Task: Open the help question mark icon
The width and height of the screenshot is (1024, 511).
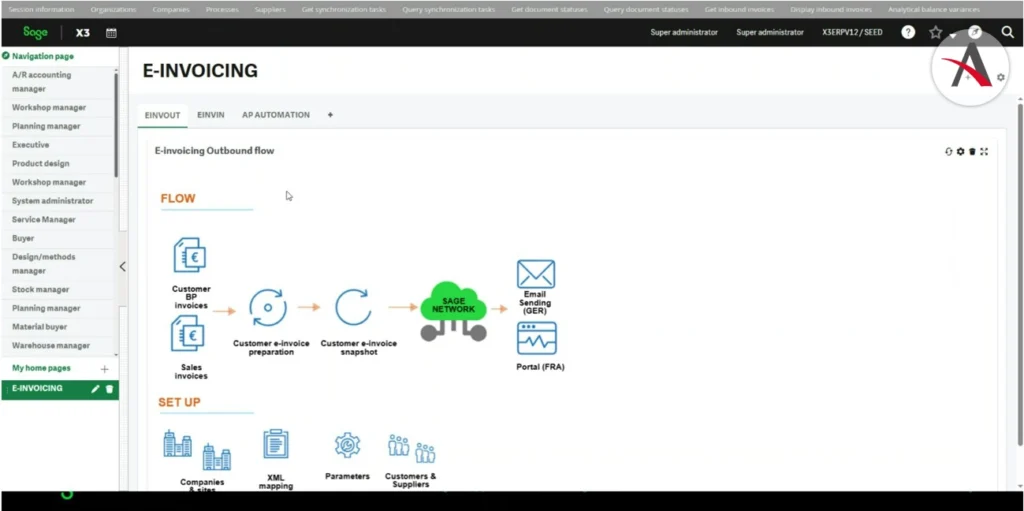Action: click(908, 32)
